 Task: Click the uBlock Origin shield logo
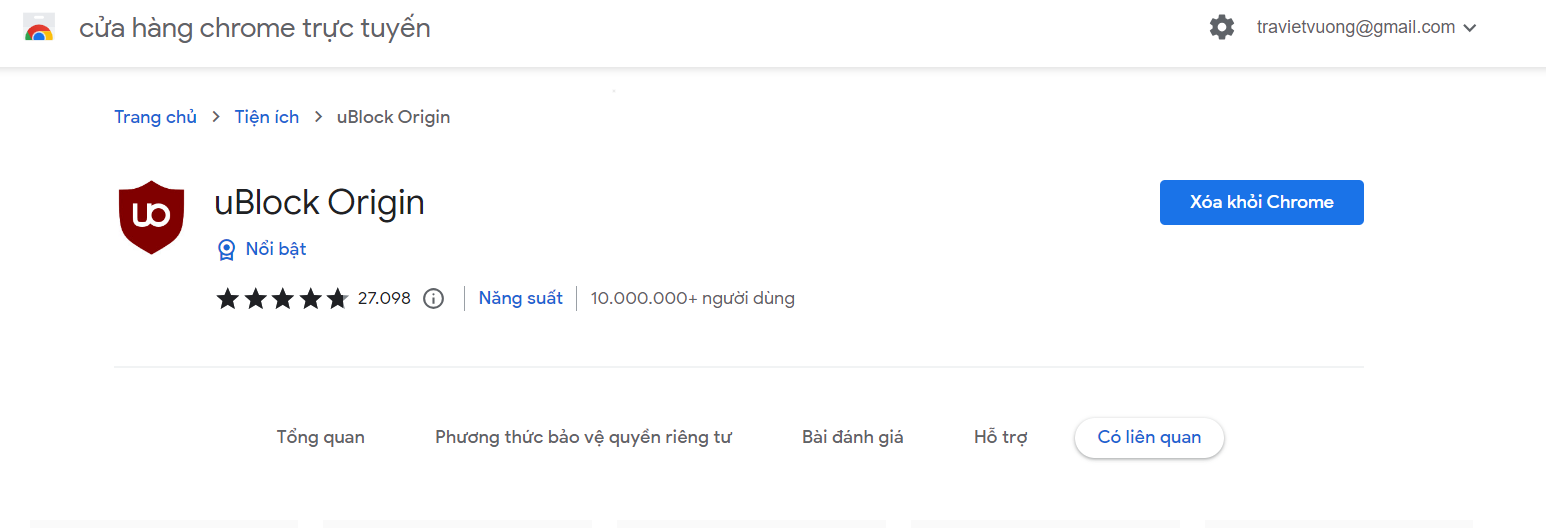pyautogui.click(x=151, y=217)
